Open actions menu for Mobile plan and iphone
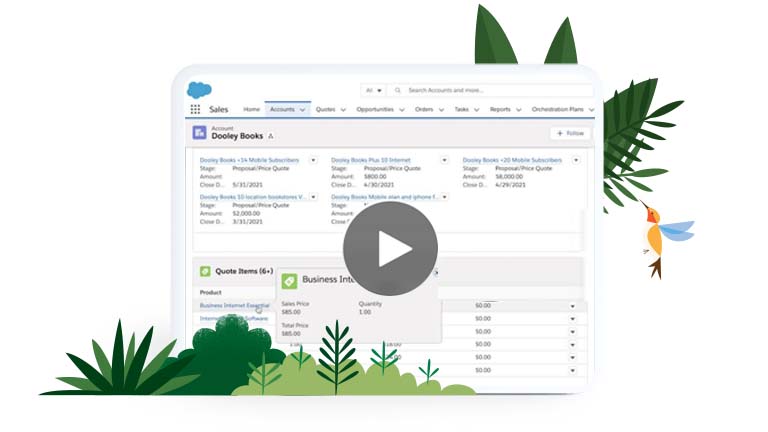The width and height of the screenshot is (768, 432). 444,197
